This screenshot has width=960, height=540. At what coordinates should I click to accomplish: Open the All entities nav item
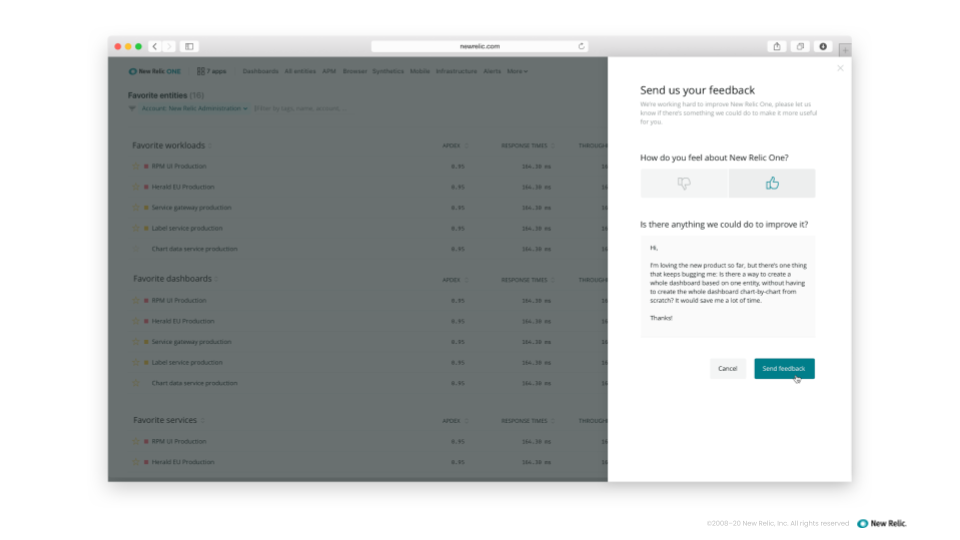coord(300,72)
